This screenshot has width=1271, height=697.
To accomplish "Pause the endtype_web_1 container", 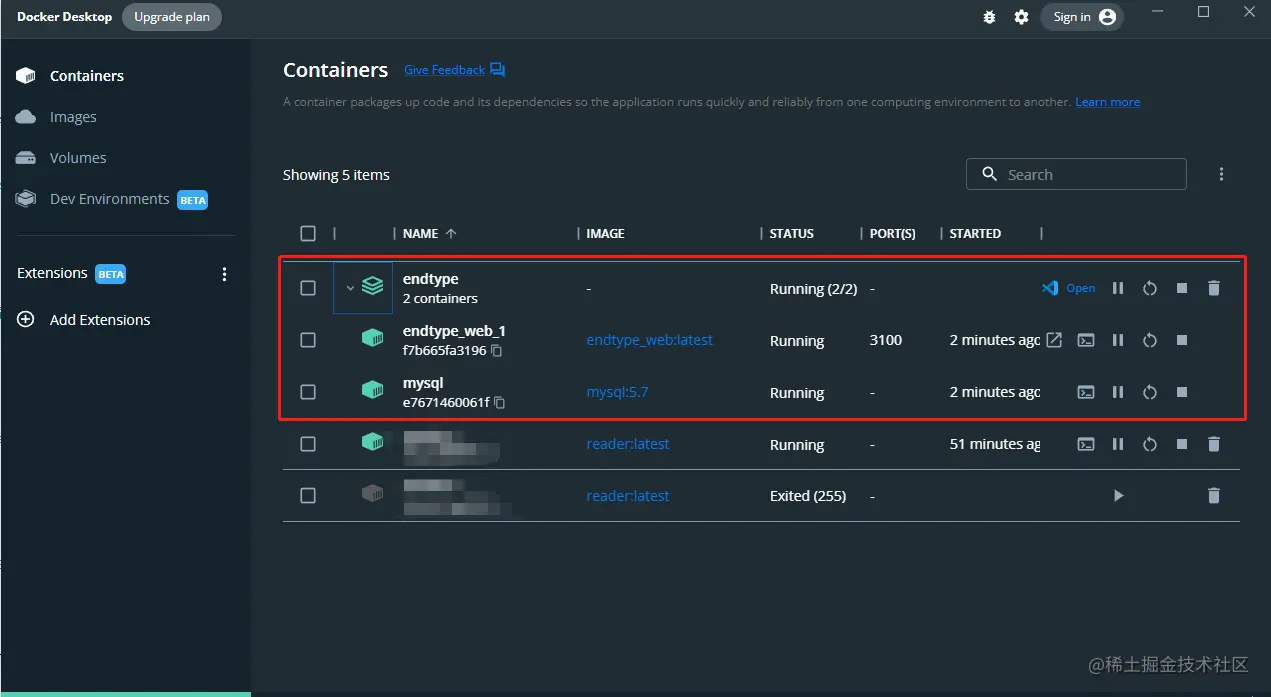I will click(x=1118, y=340).
